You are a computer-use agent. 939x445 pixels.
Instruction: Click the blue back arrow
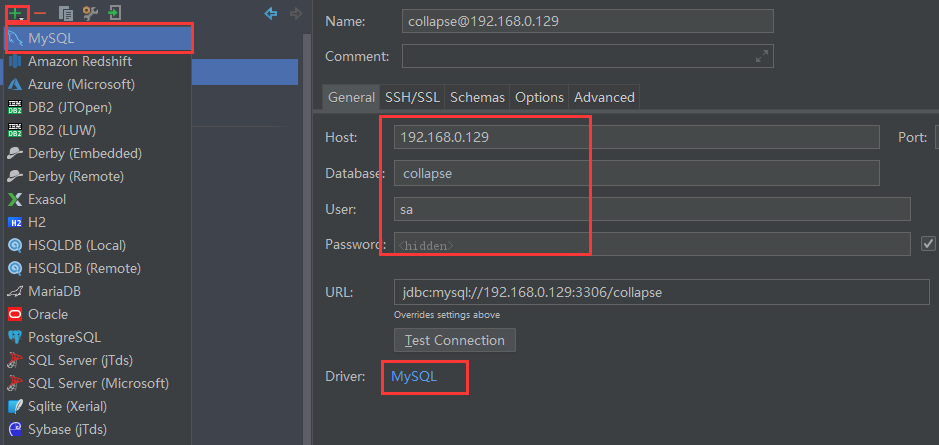271,13
